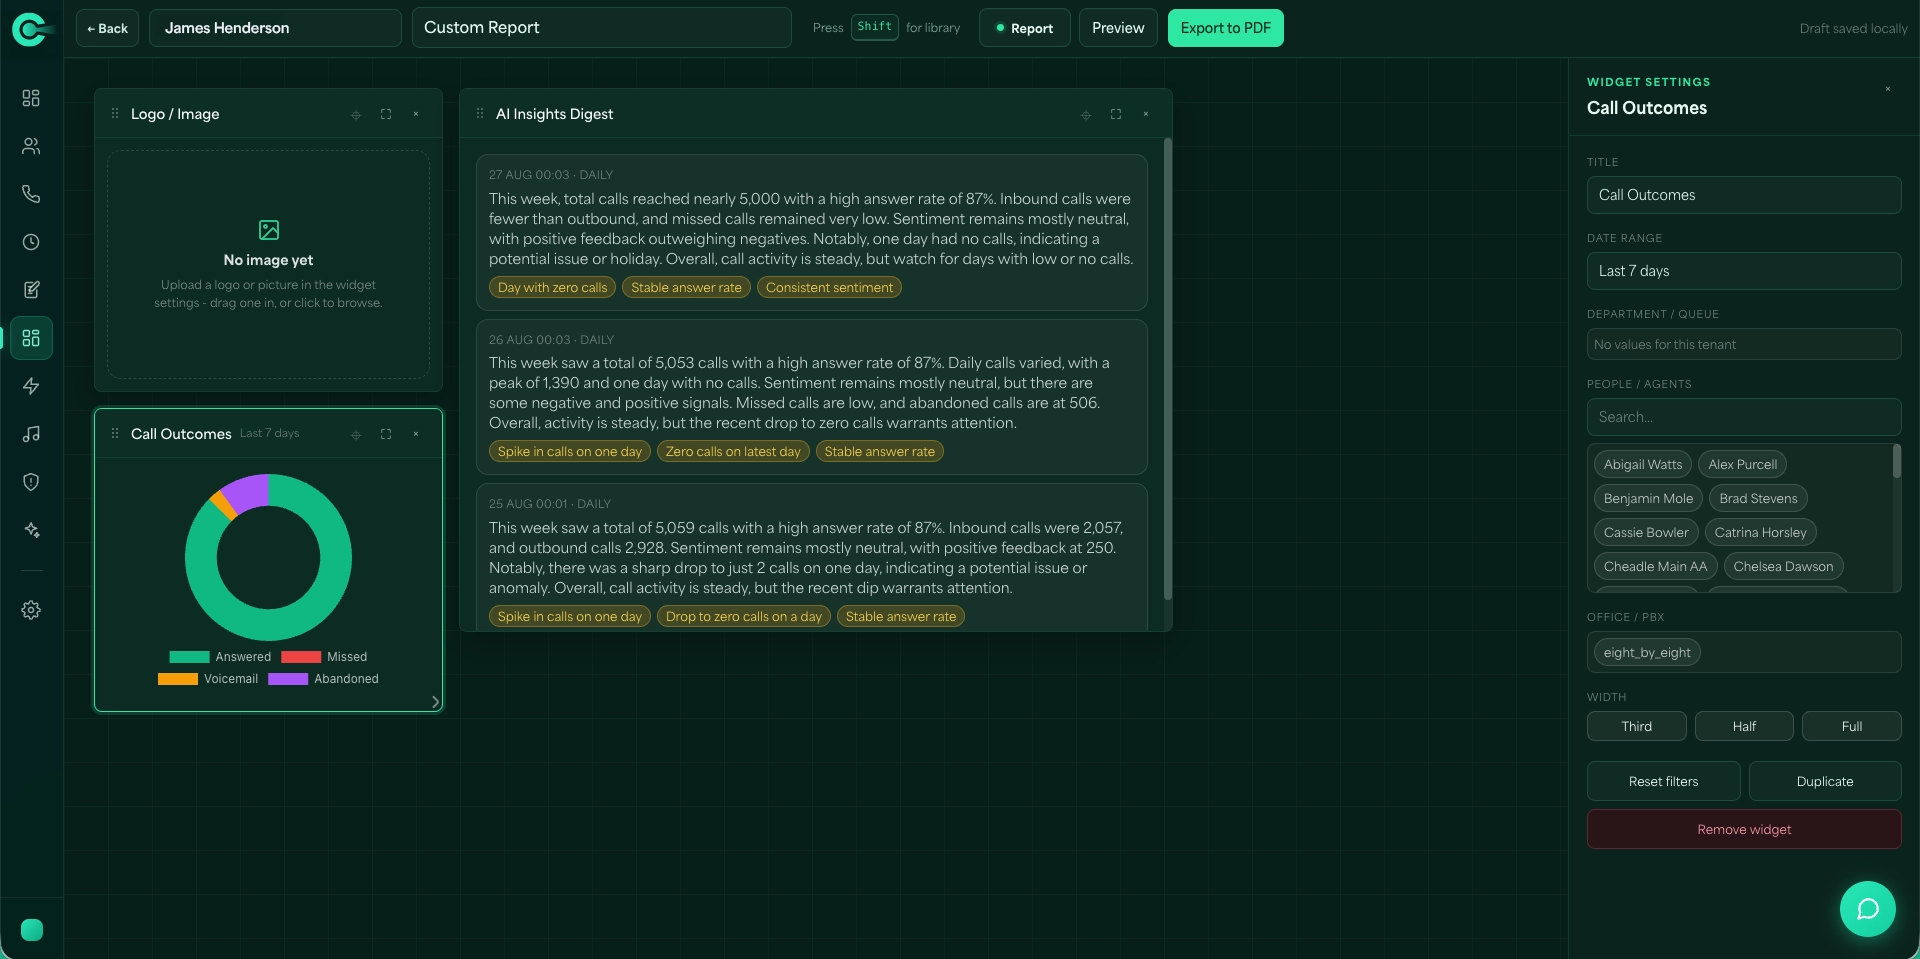Select agent Chelsea Dawson

click(1783, 566)
